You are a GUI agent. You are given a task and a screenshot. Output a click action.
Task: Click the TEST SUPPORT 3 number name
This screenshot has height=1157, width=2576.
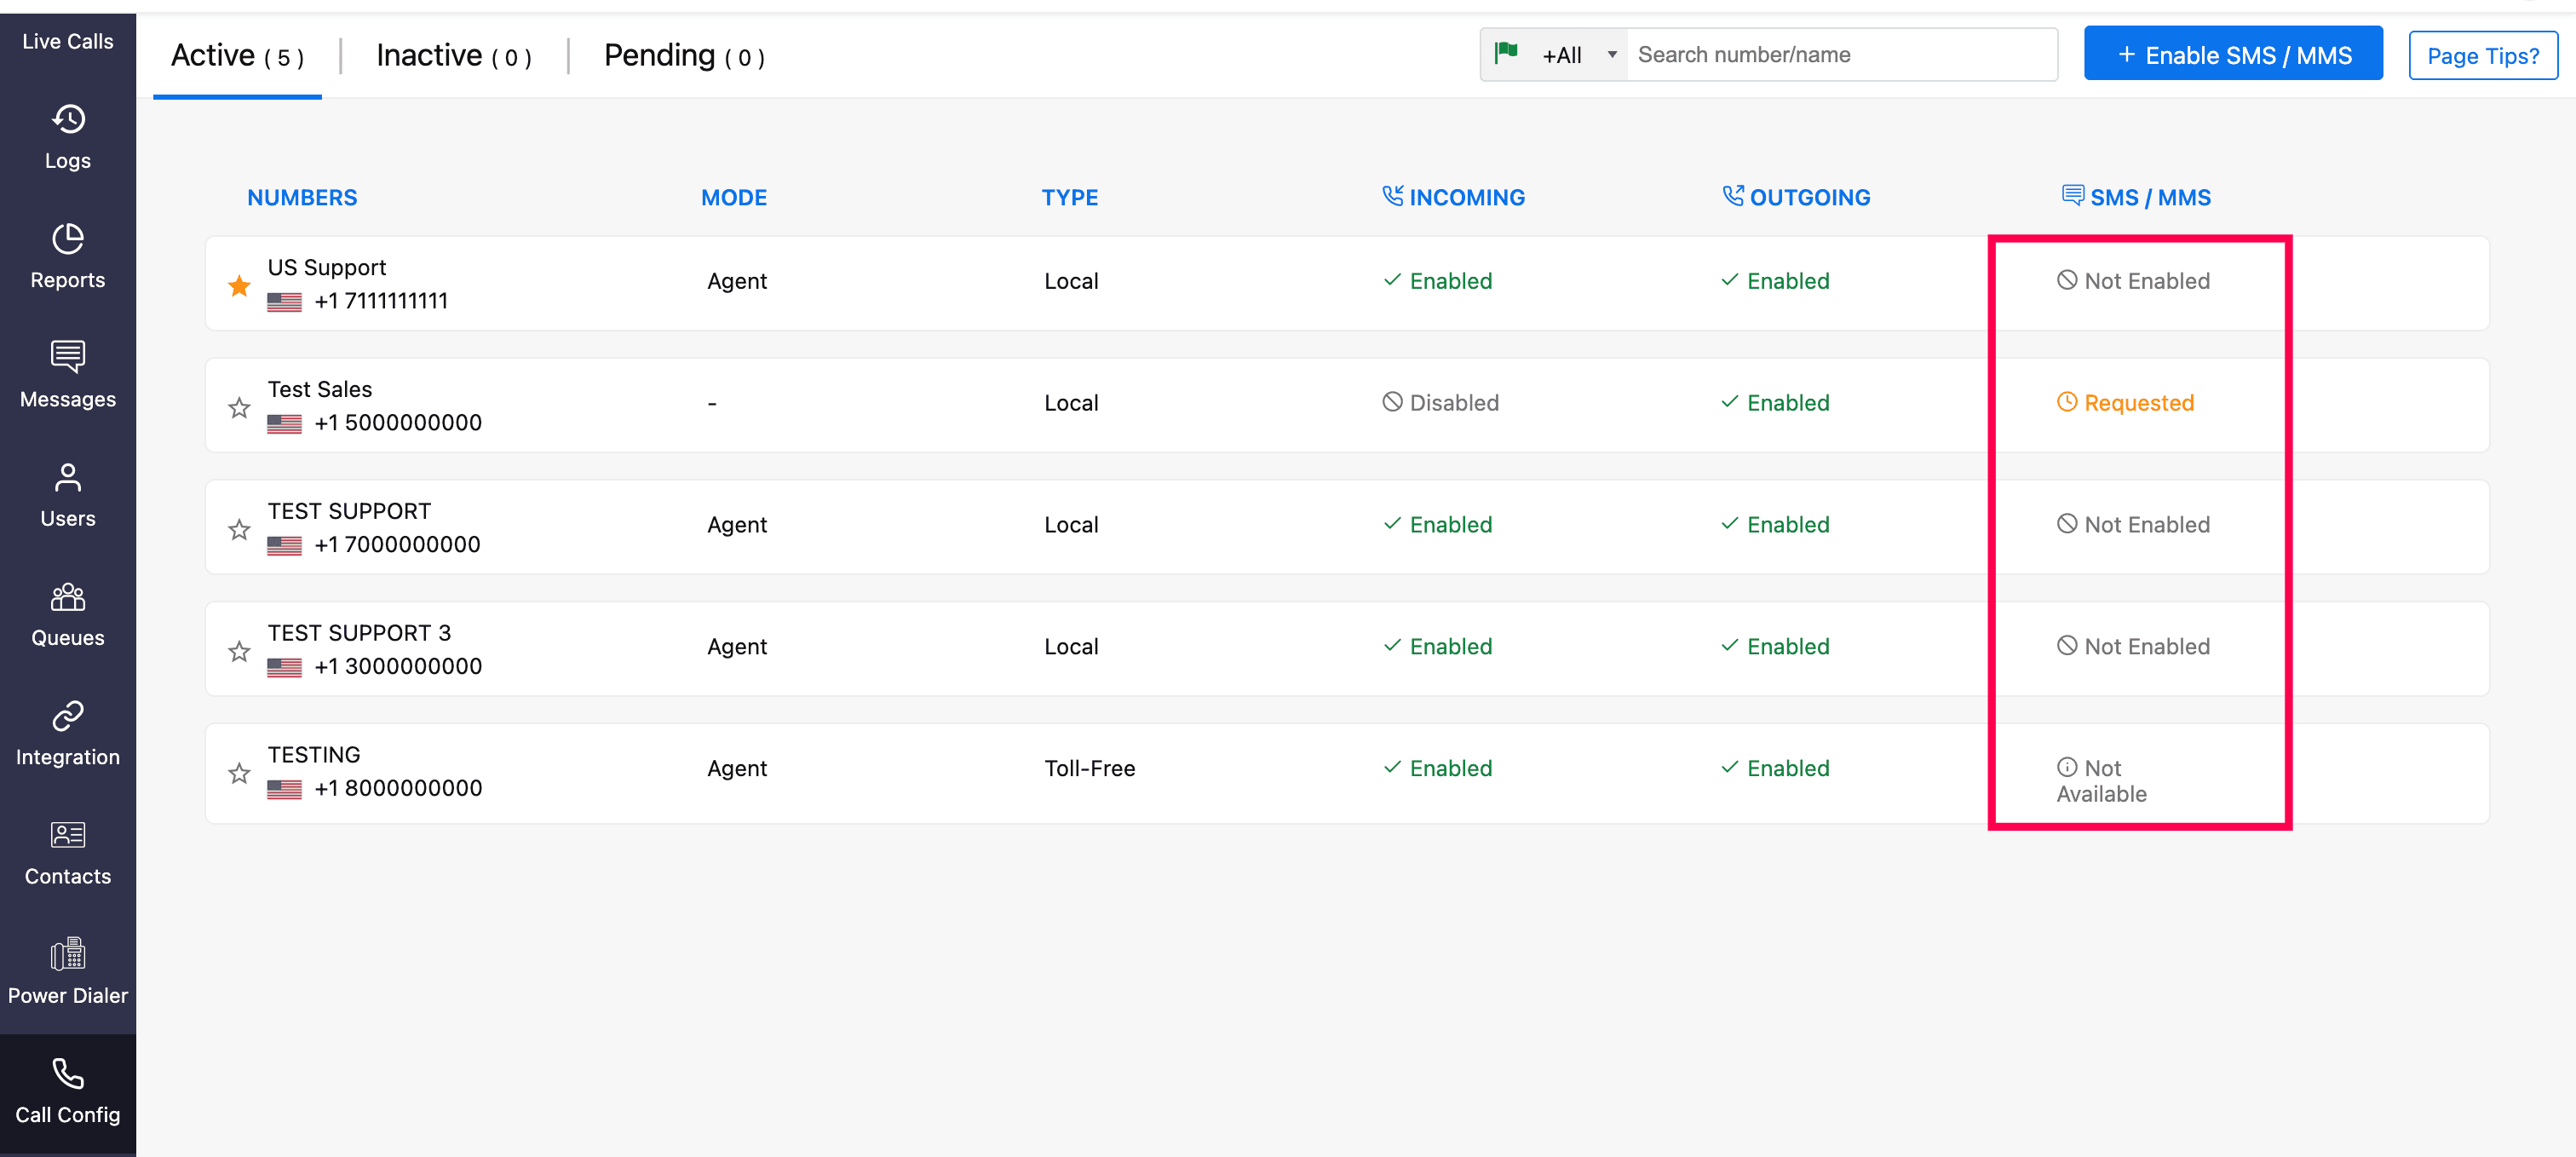tap(359, 633)
